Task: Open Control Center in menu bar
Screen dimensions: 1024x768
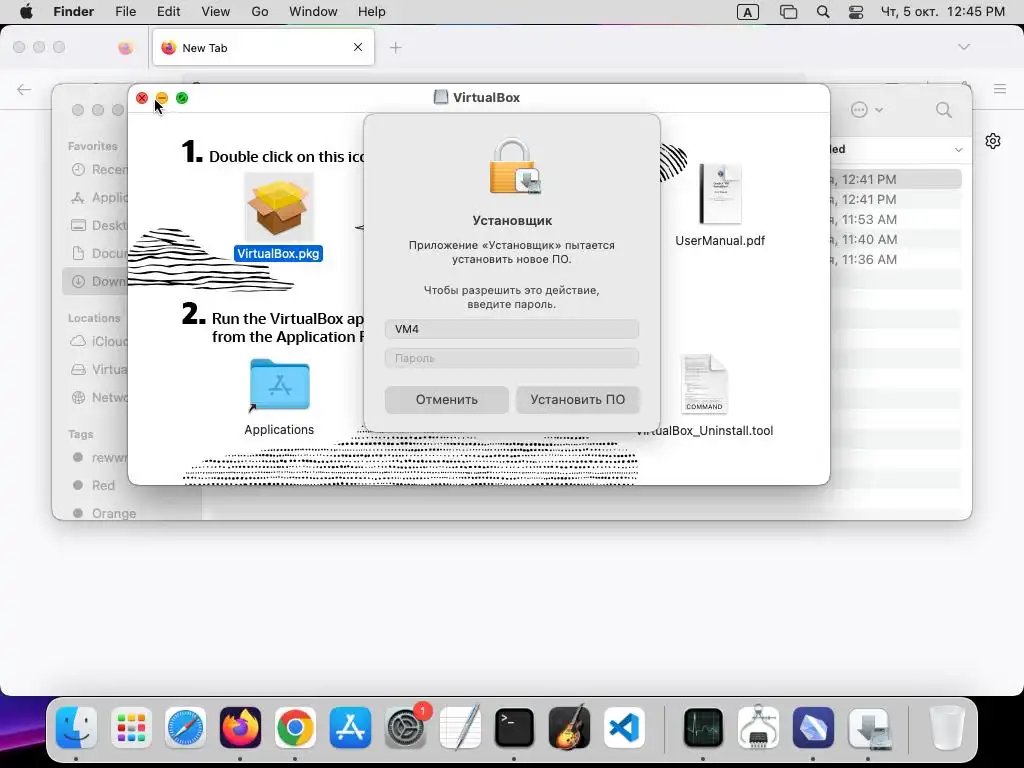Action: point(856,12)
